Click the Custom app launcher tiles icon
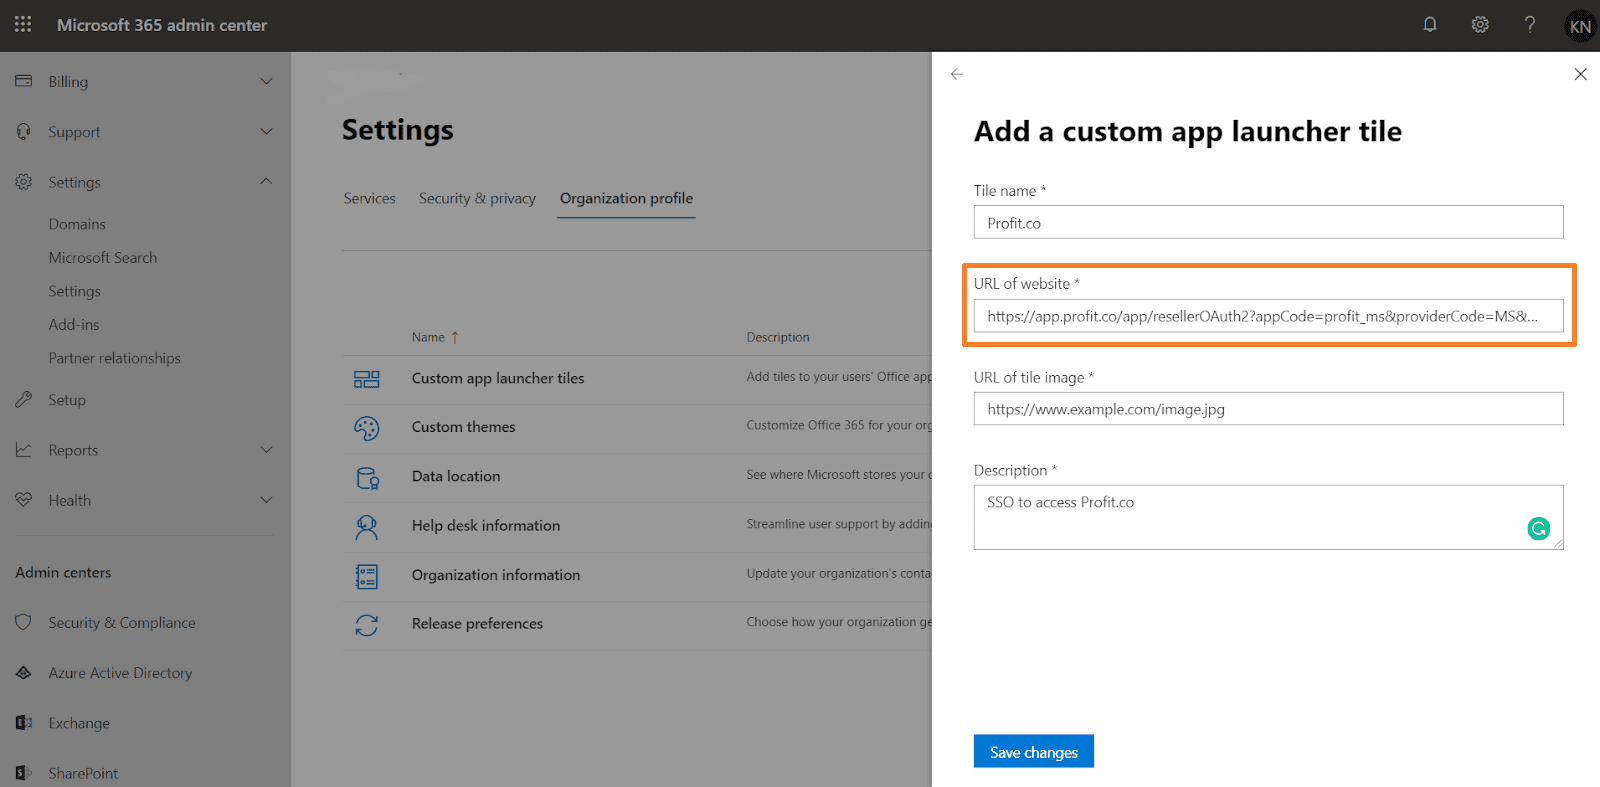 [x=367, y=379]
